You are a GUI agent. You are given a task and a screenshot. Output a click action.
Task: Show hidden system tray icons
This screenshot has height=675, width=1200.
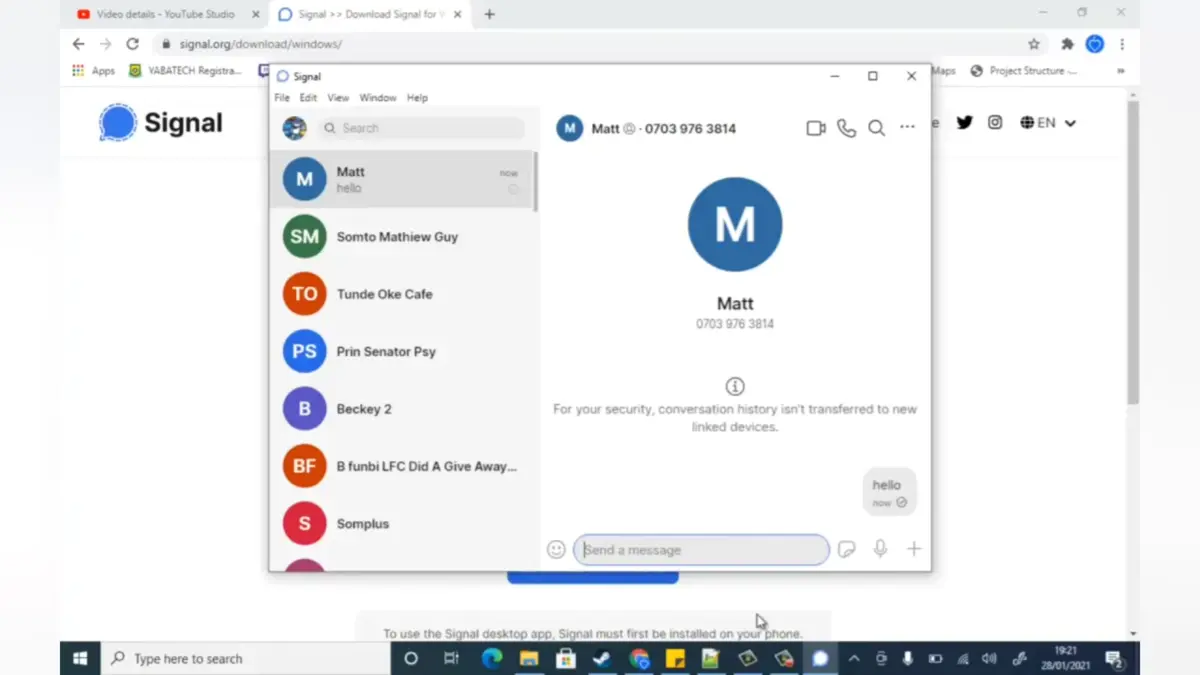tap(854, 658)
